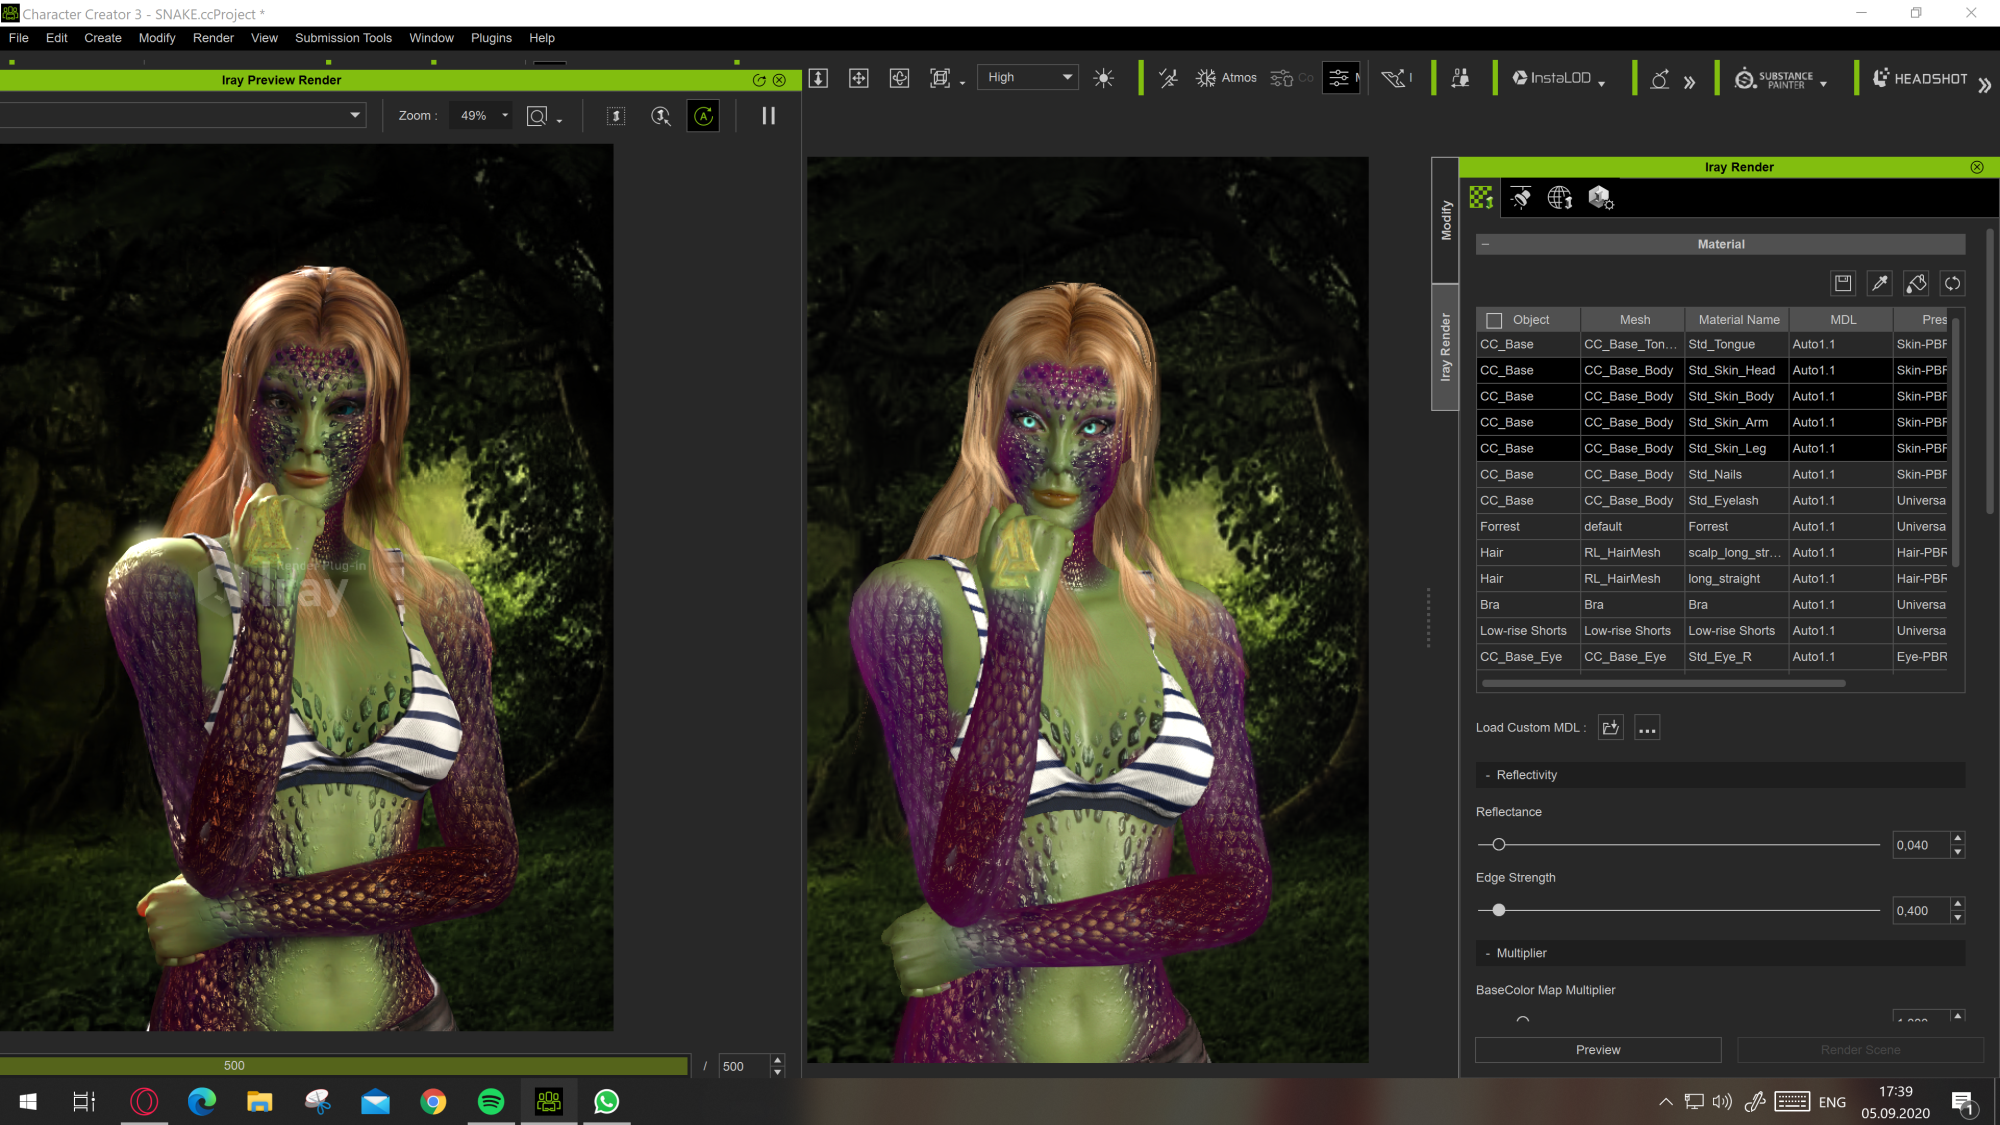Viewport: 2000px width, 1125px height.
Task: Select the Low-rise Shorts material row
Action: click(x=1713, y=630)
